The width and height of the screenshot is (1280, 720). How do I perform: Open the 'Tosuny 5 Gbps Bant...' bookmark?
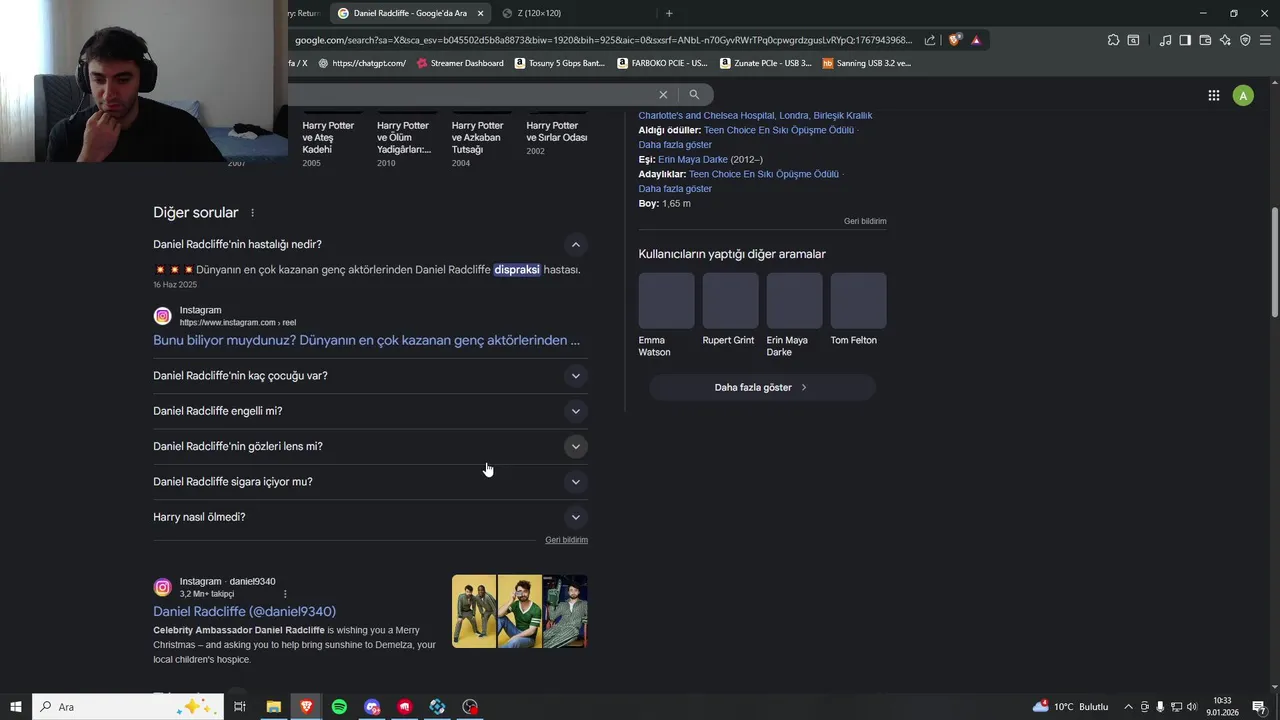(560, 63)
